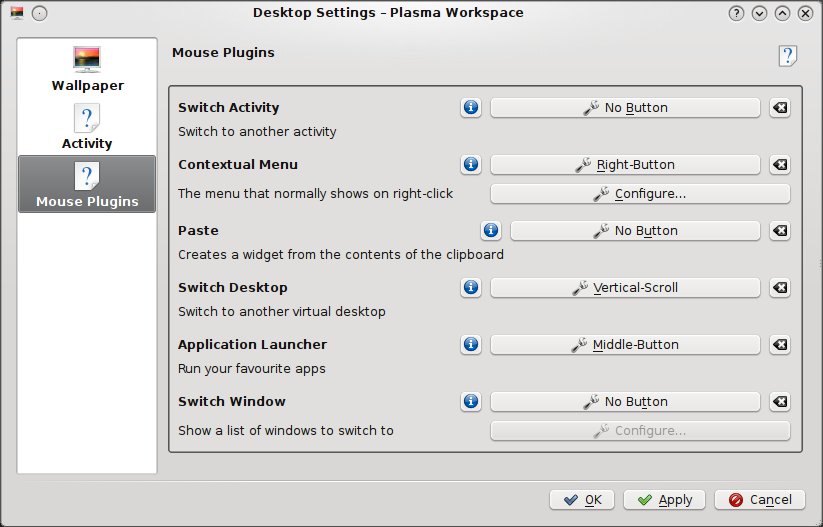The height and width of the screenshot is (527, 823).
Task: Open the help icon next to Mouse Plugins
Action: click(x=787, y=56)
